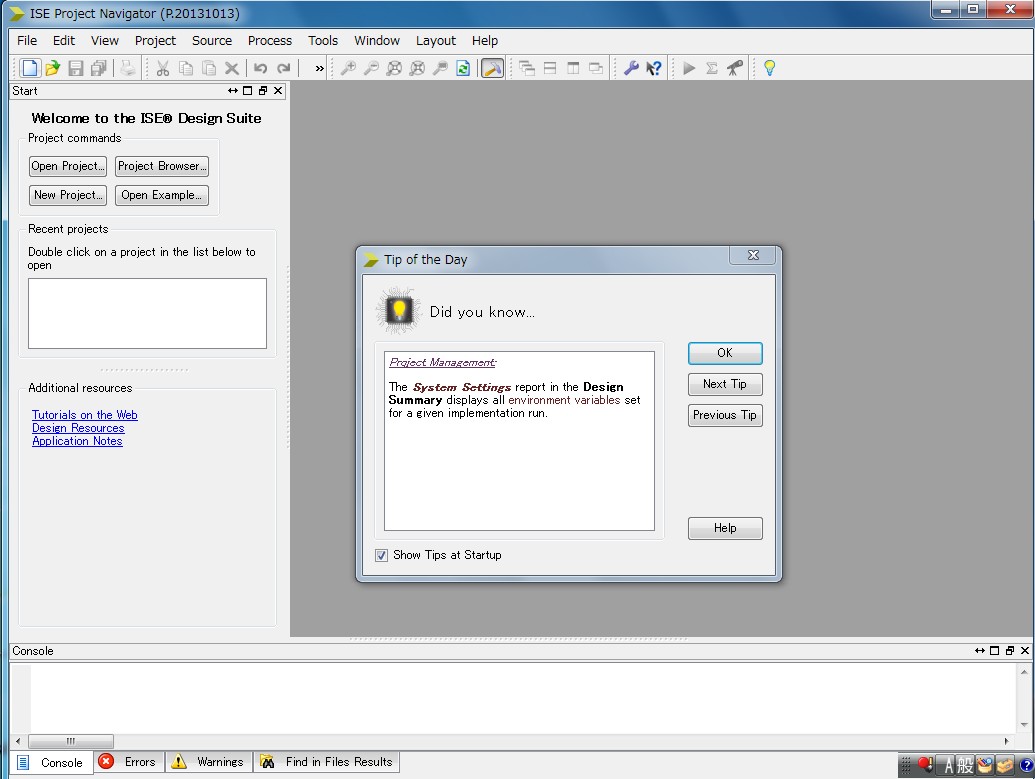Viewport: 1035px width, 779px height.
Task: Click the Console vertical scroll down arrow
Action: coord(1024,725)
